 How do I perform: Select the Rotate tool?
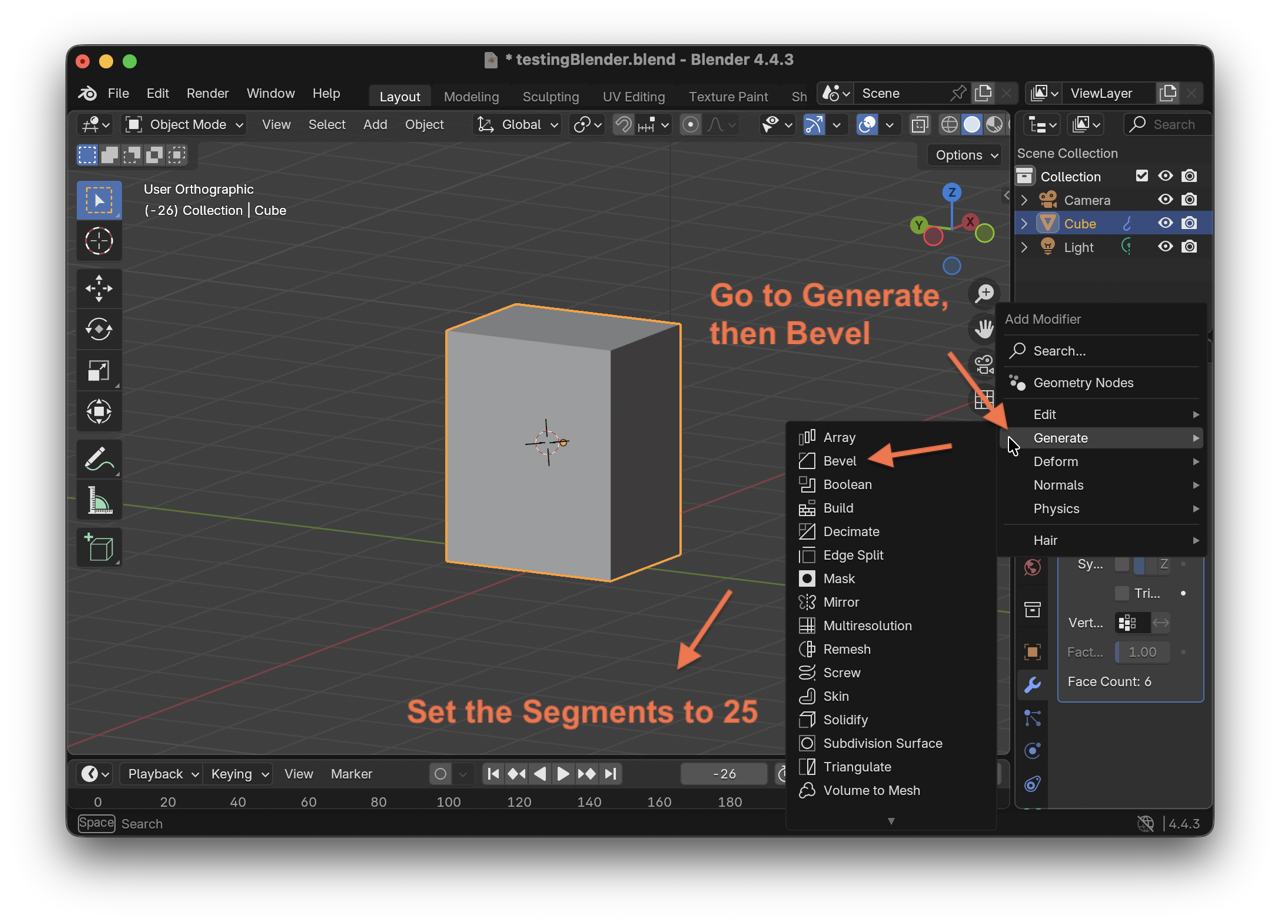[x=99, y=329]
